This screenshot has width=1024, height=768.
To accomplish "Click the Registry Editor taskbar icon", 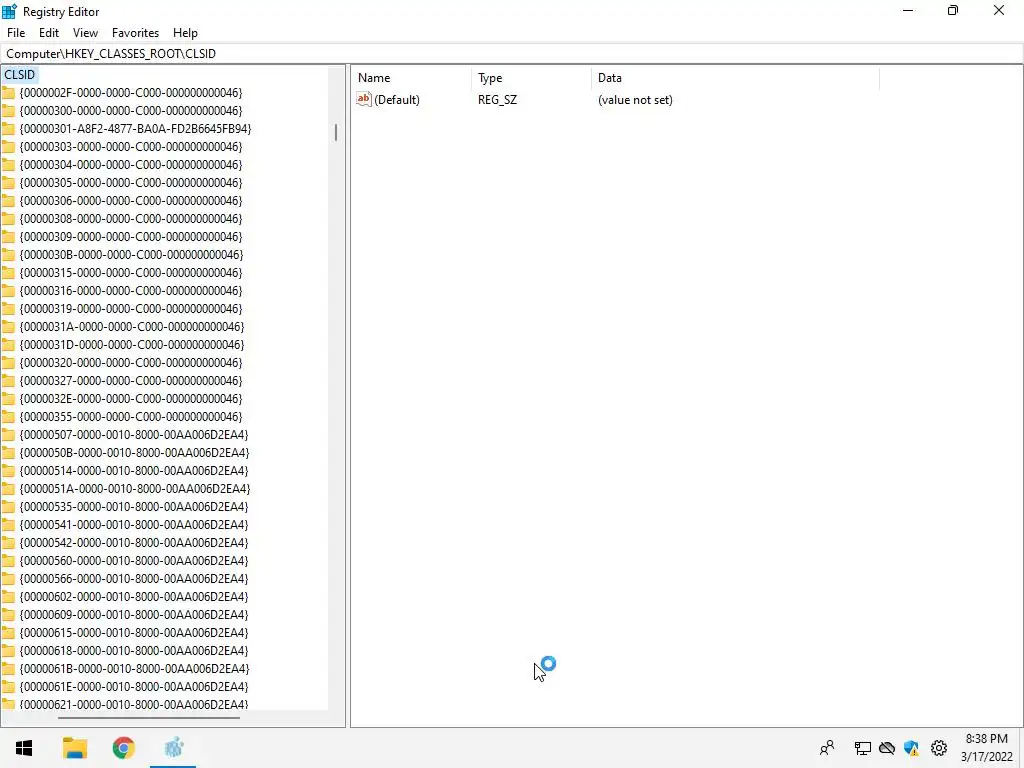I will pyautogui.click(x=173, y=748).
